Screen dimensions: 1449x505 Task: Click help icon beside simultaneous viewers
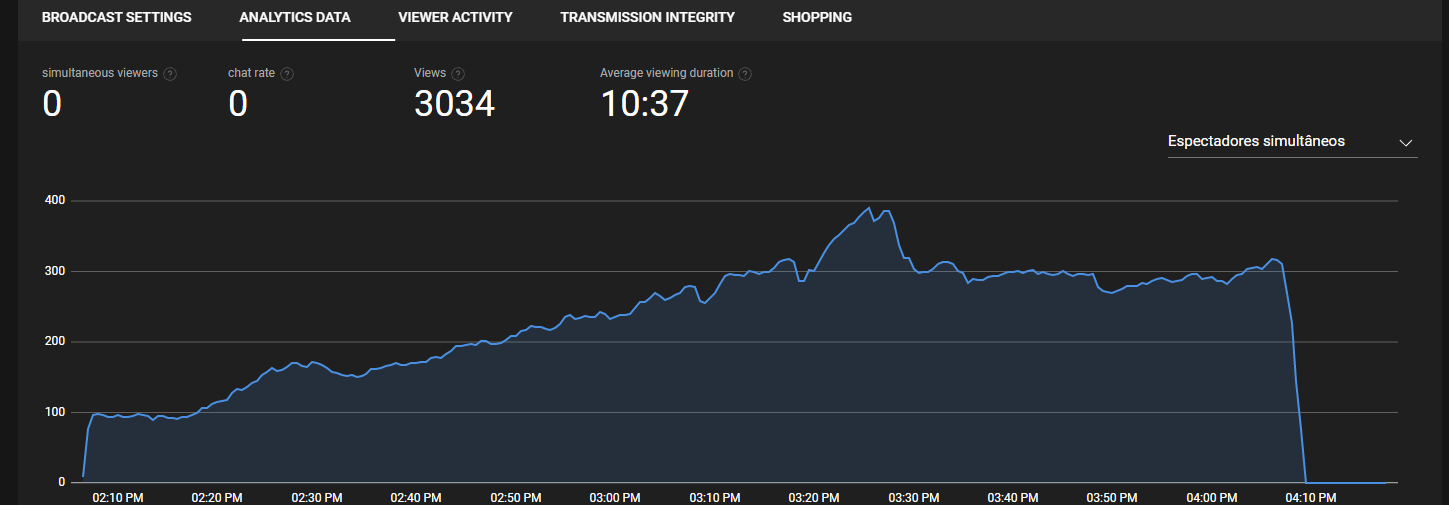170,74
